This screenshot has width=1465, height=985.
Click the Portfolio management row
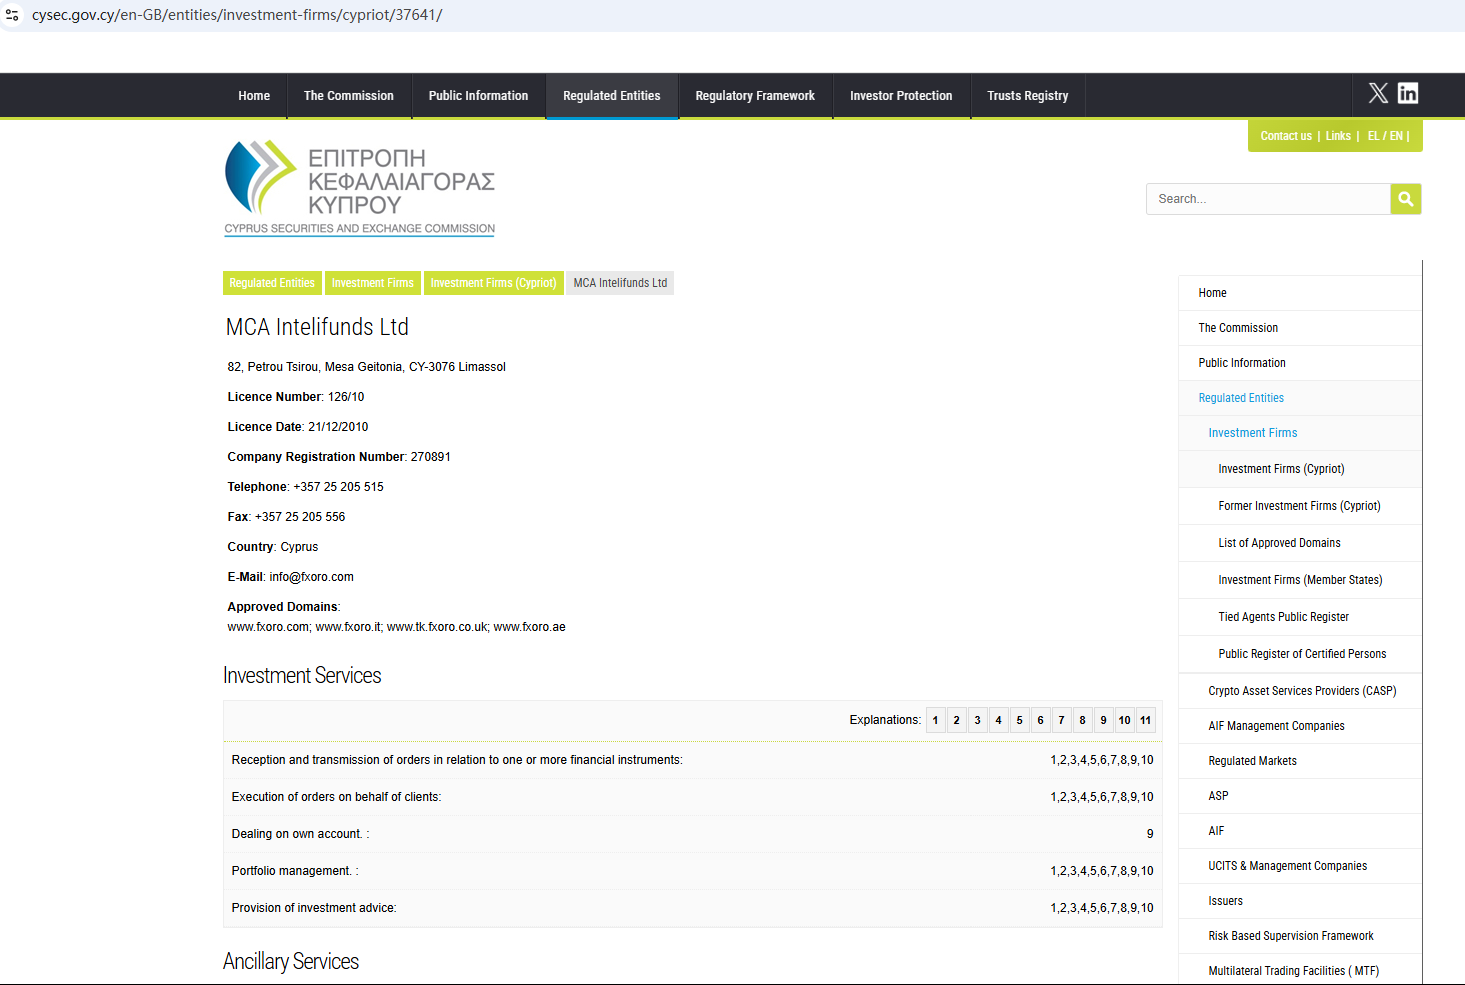(x=692, y=871)
